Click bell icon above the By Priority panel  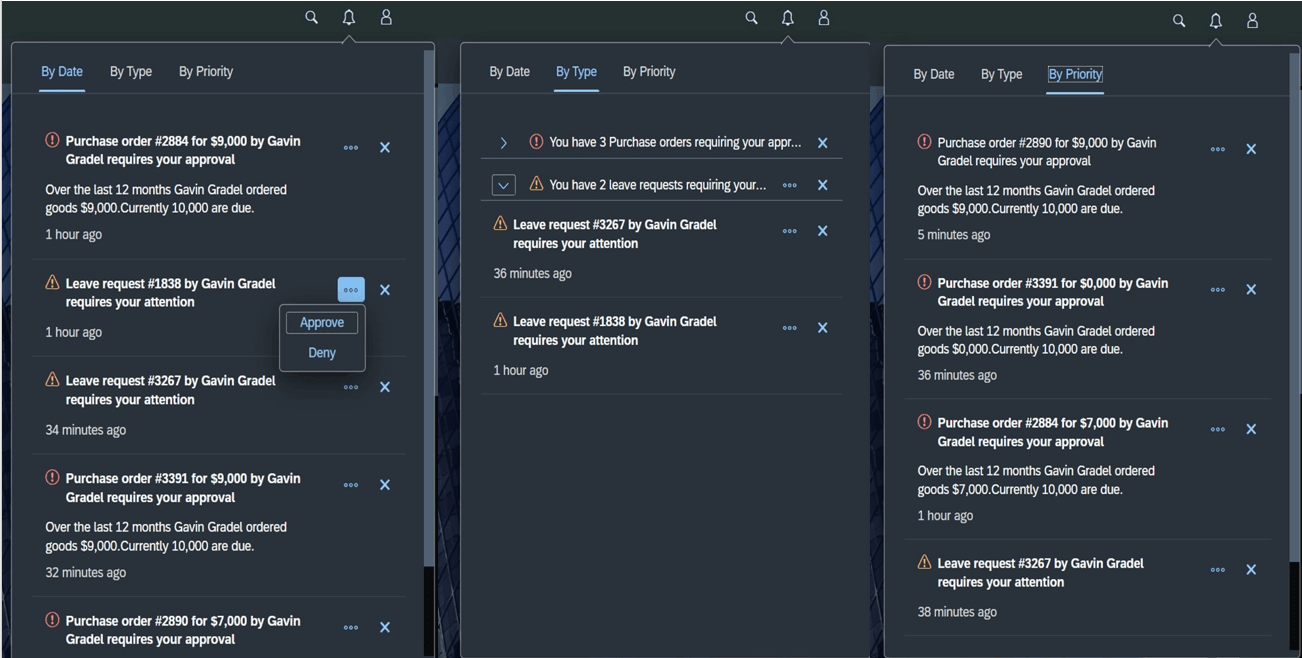[1216, 20]
